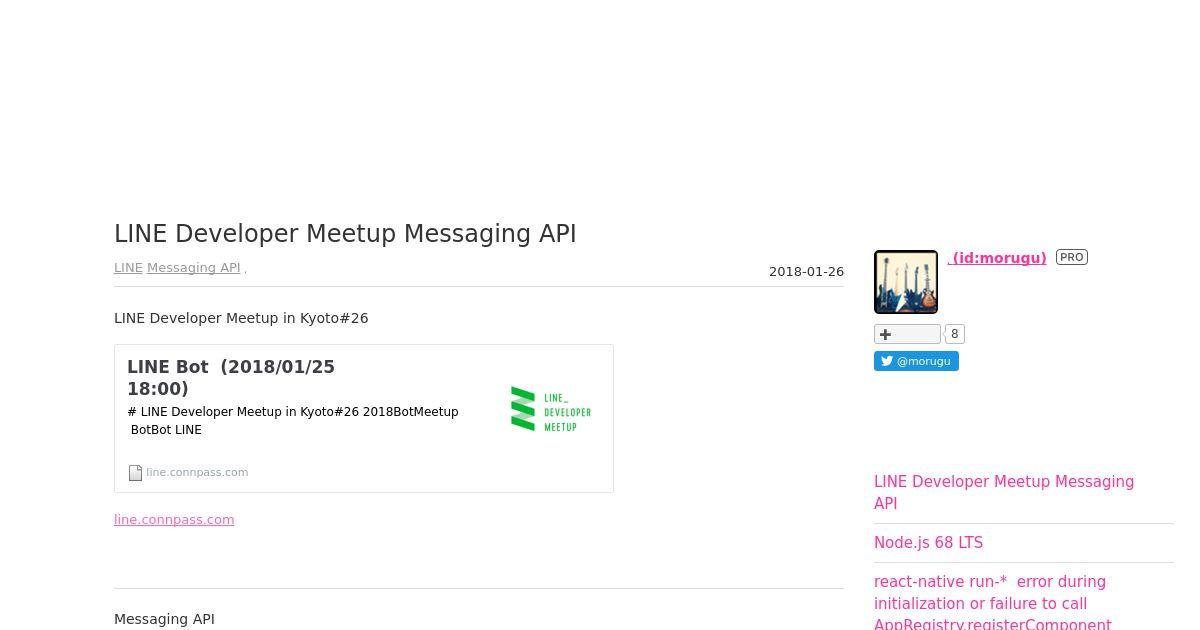Image resolution: width=1200 pixels, height=630 pixels.
Task: Open the sidebar LINE Developer Meetup Messaging API entry
Action: point(1004,493)
